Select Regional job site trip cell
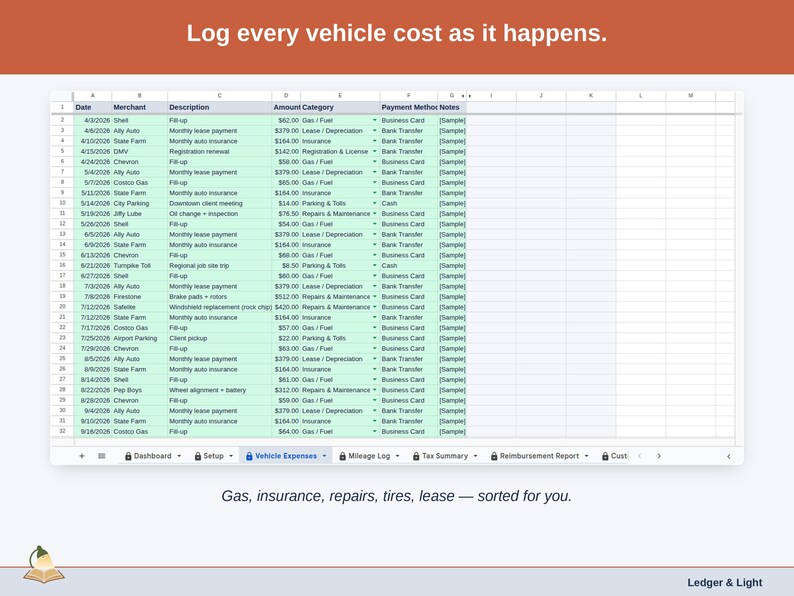This screenshot has width=794, height=596. coord(219,265)
